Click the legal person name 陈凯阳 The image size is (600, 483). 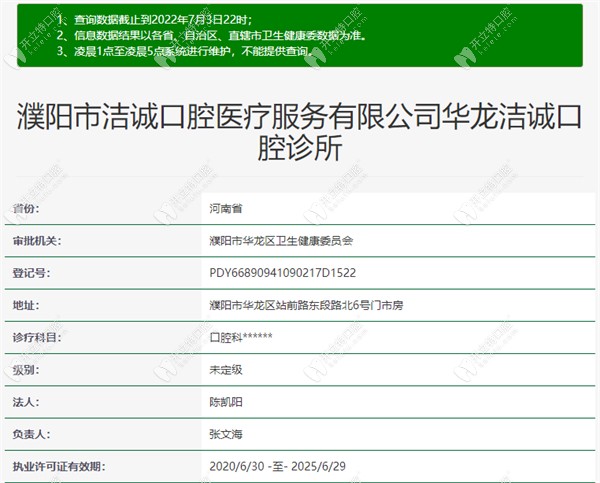(x=226, y=402)
